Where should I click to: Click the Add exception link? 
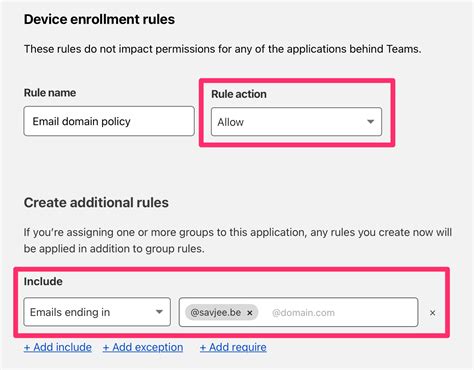coord(143,347)
